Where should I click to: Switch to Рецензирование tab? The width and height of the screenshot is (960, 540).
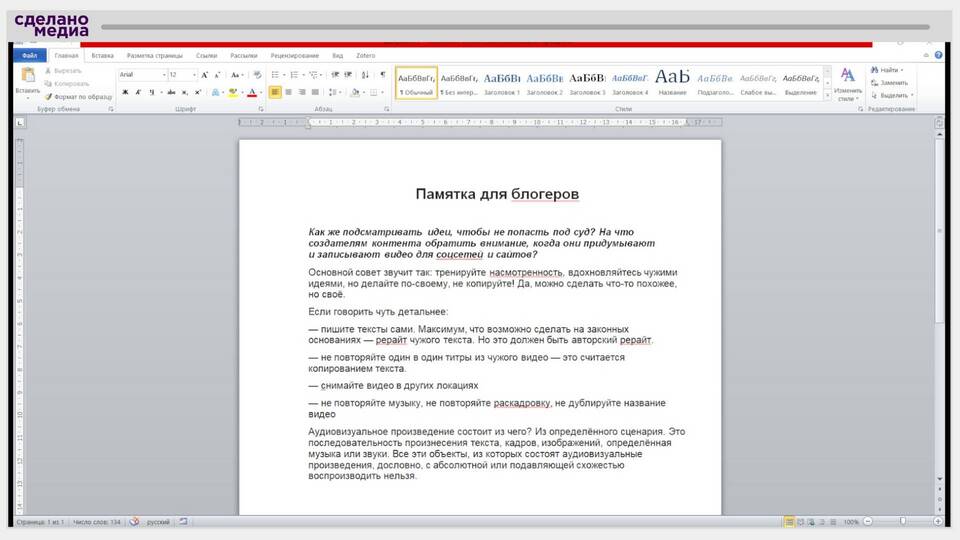294,56
